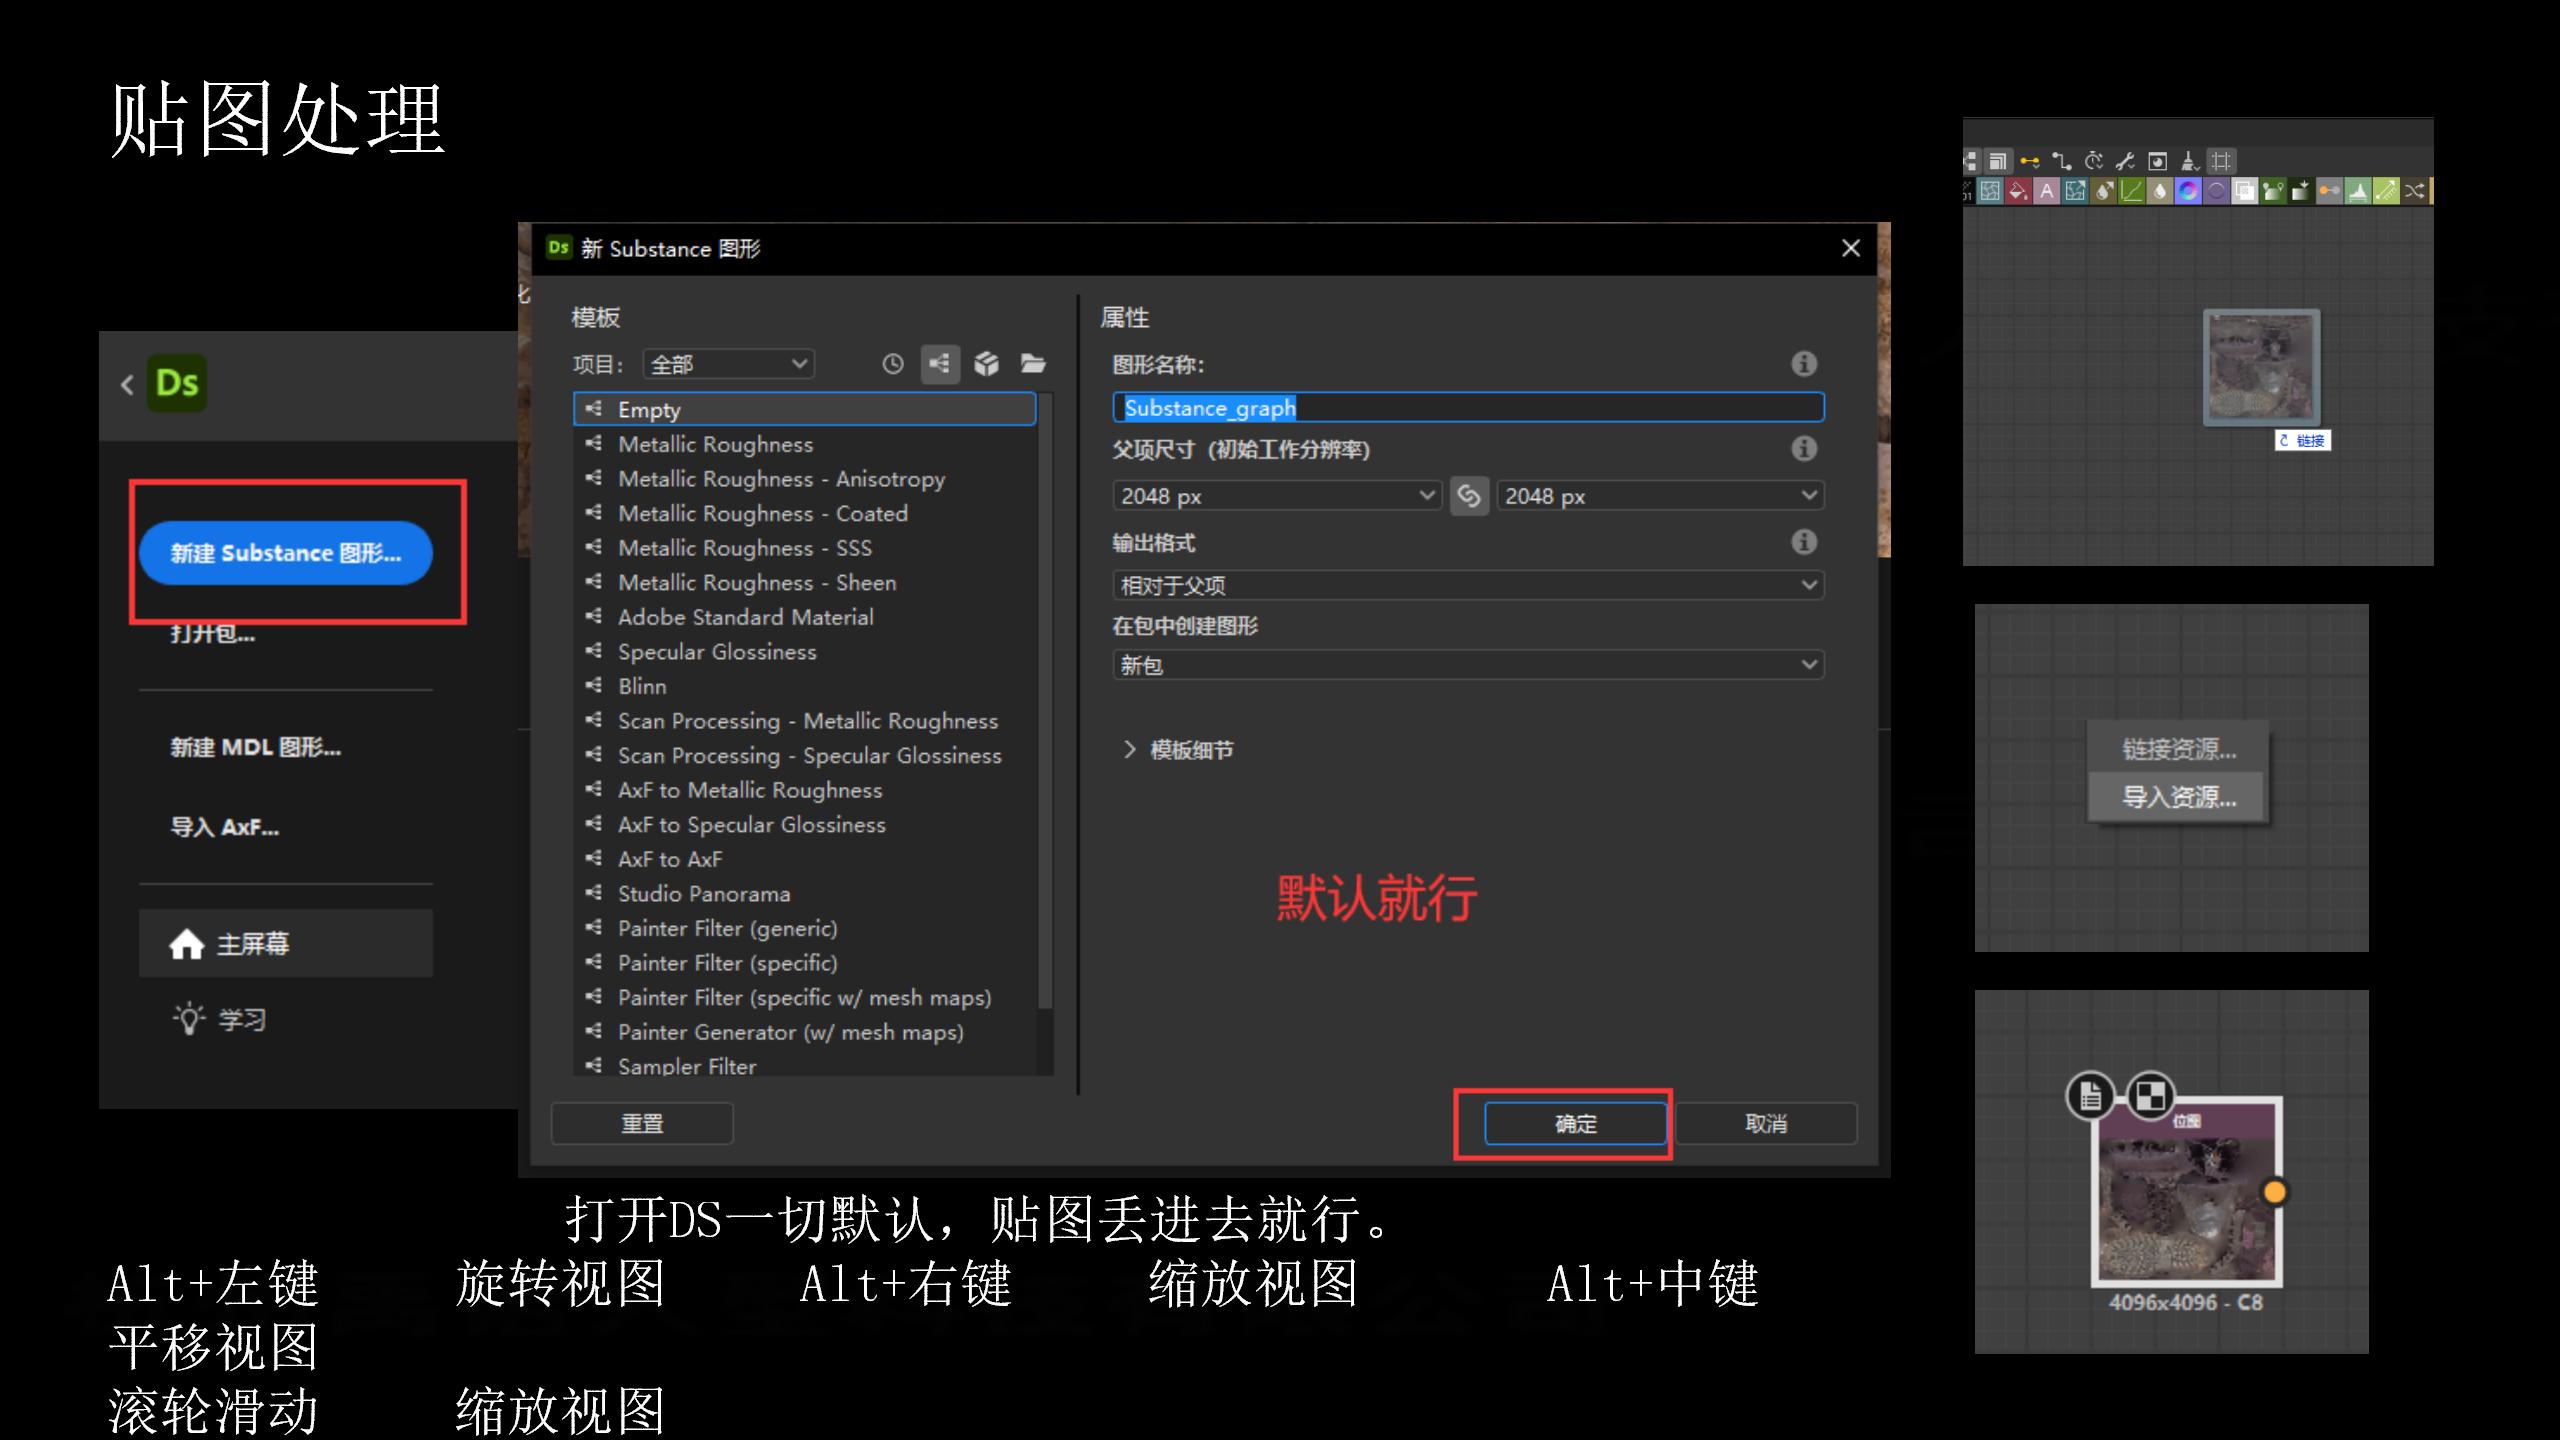
Task: Click the view window icon in graph toolbar
Action: coord(2158,161)
